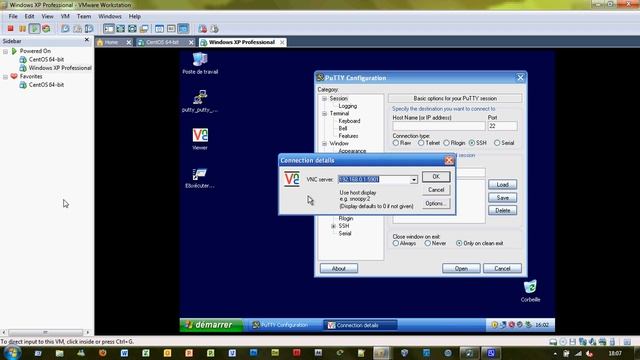Image resolution: width=640 pixels, height=360 pixels.
Task: Collapse the Session category in PuTTY
Action: [x=324, y=99]
